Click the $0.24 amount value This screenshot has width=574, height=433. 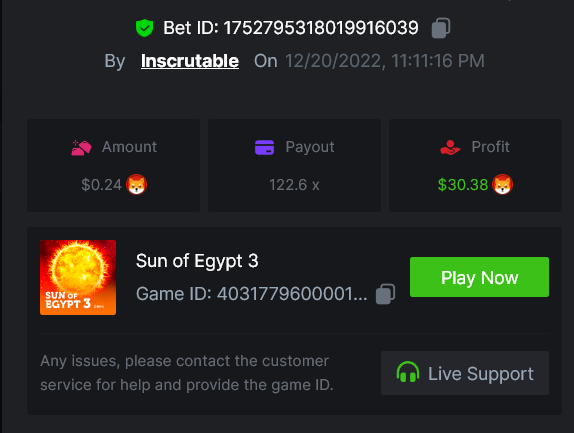point(101,185)
